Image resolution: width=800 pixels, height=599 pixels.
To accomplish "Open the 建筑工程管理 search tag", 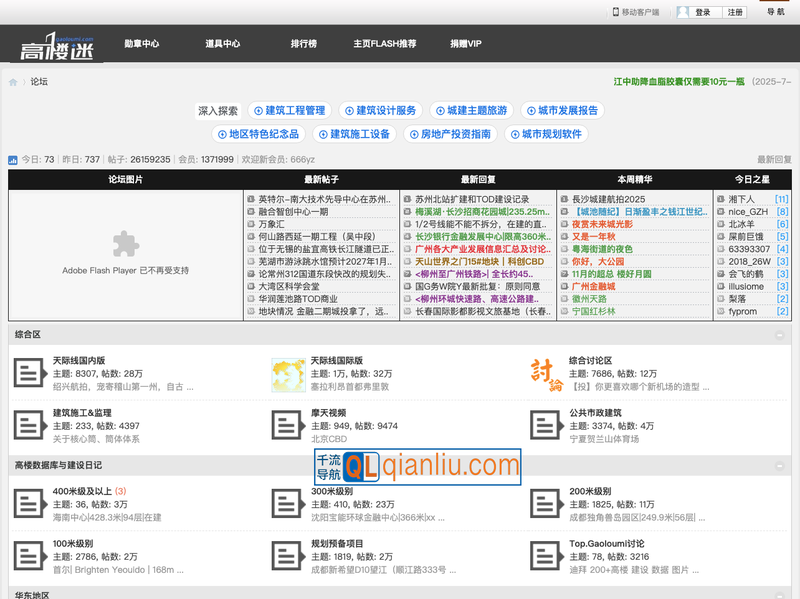I will click(x=288, y=110).
